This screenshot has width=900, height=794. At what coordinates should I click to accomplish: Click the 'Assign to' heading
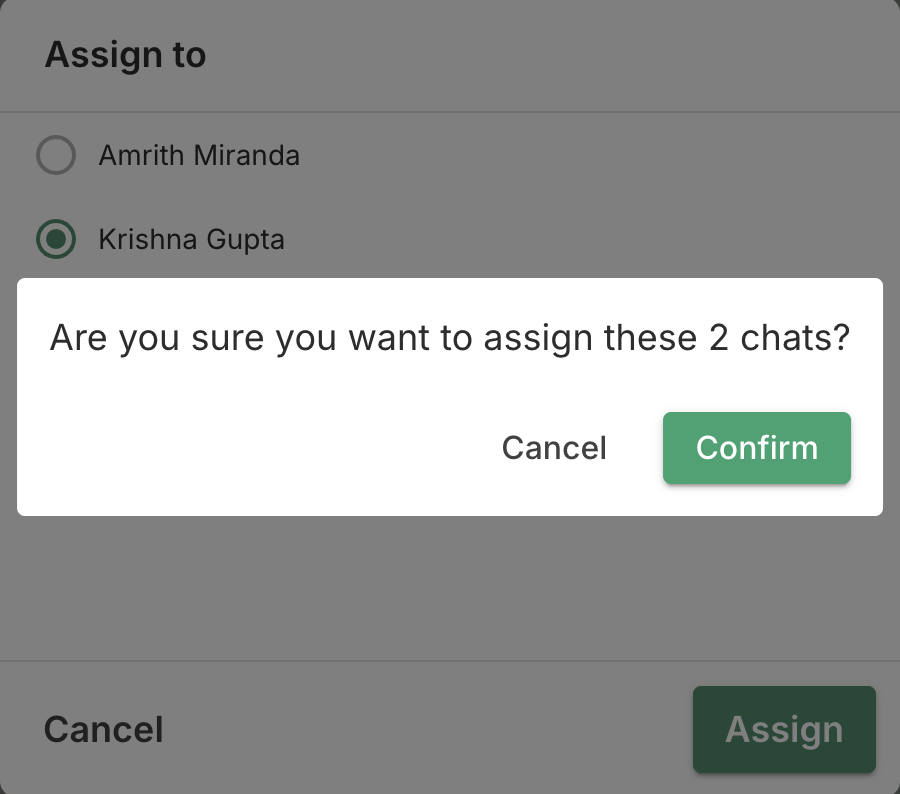tap(125, 55)
